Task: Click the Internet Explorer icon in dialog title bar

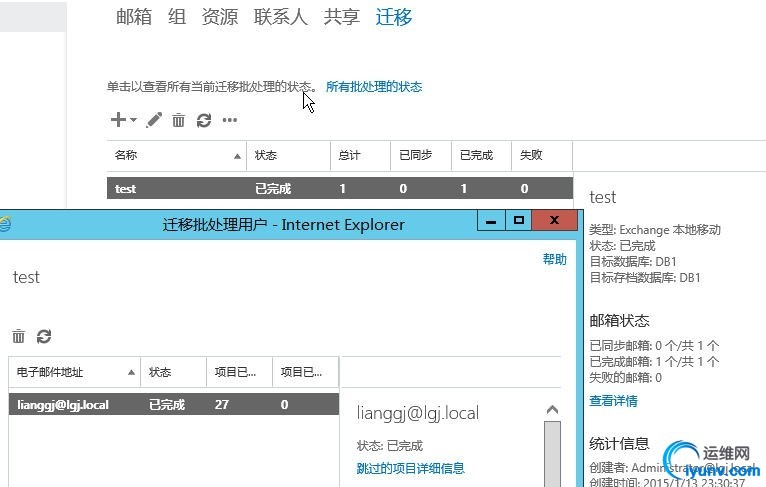Action: tap(5, 224)
